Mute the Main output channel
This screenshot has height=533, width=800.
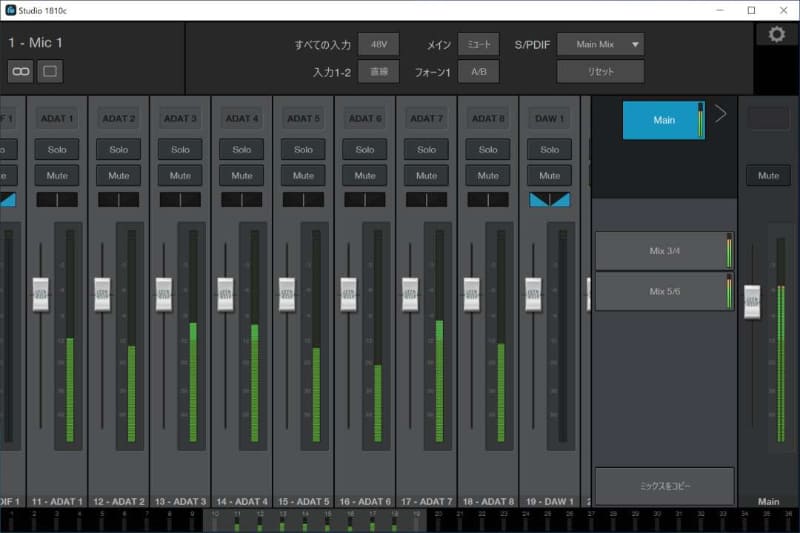click(x=768, y=175)
